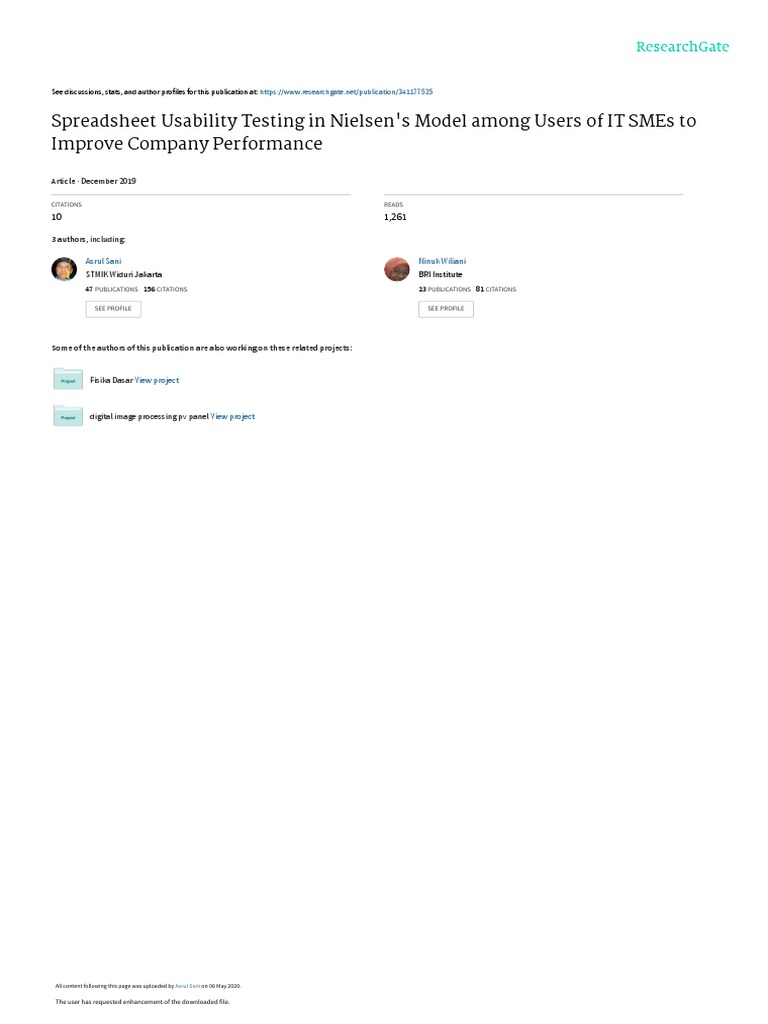Click the STMIK Widuri Jakarta affiliation

124,274
